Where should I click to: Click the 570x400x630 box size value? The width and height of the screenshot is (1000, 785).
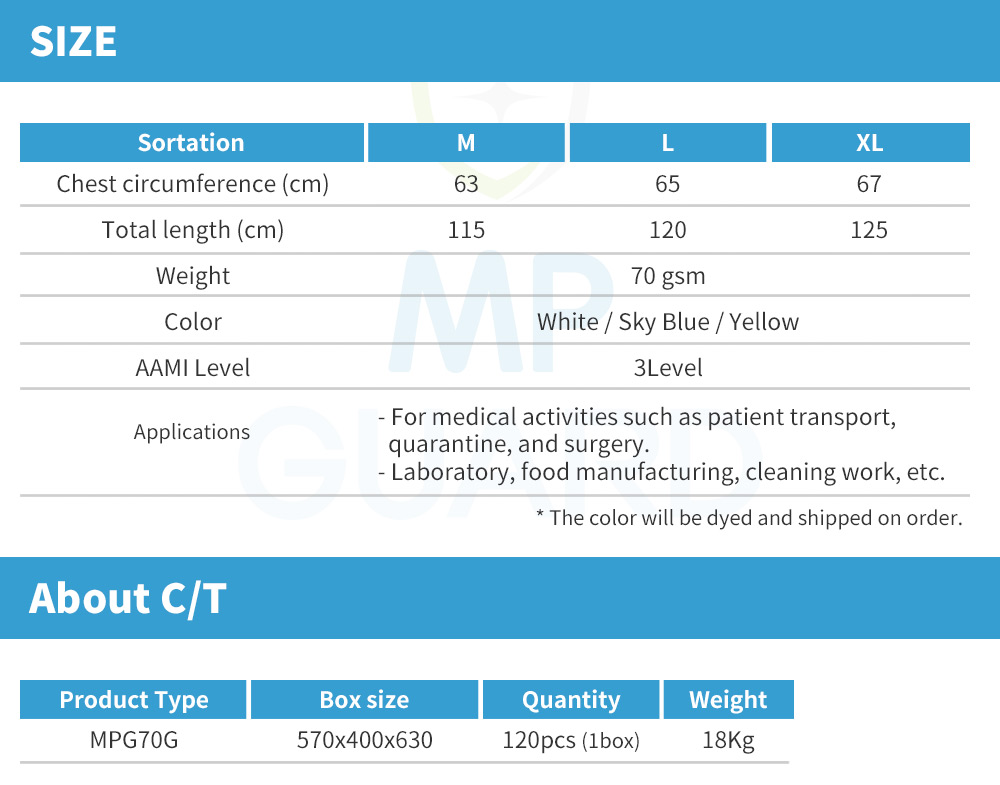pyautogui.click(x=364, y=741)
